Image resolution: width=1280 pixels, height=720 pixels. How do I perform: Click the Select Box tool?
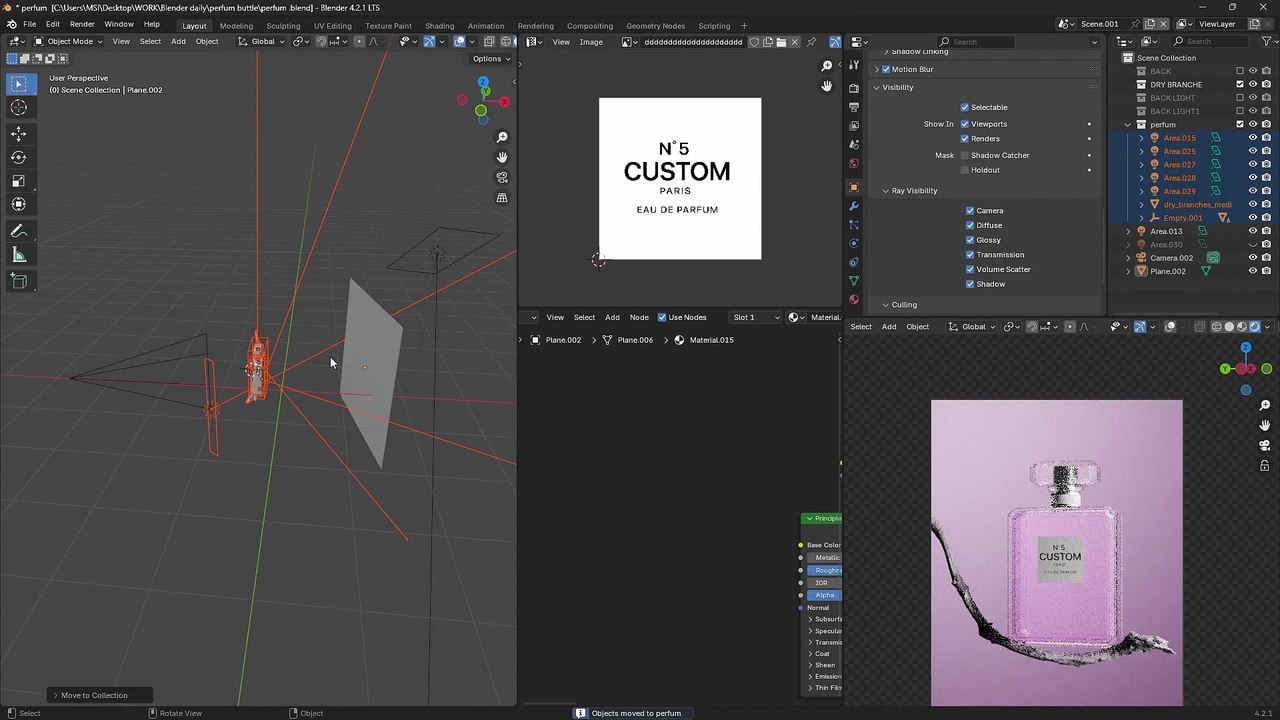[19, 84]
